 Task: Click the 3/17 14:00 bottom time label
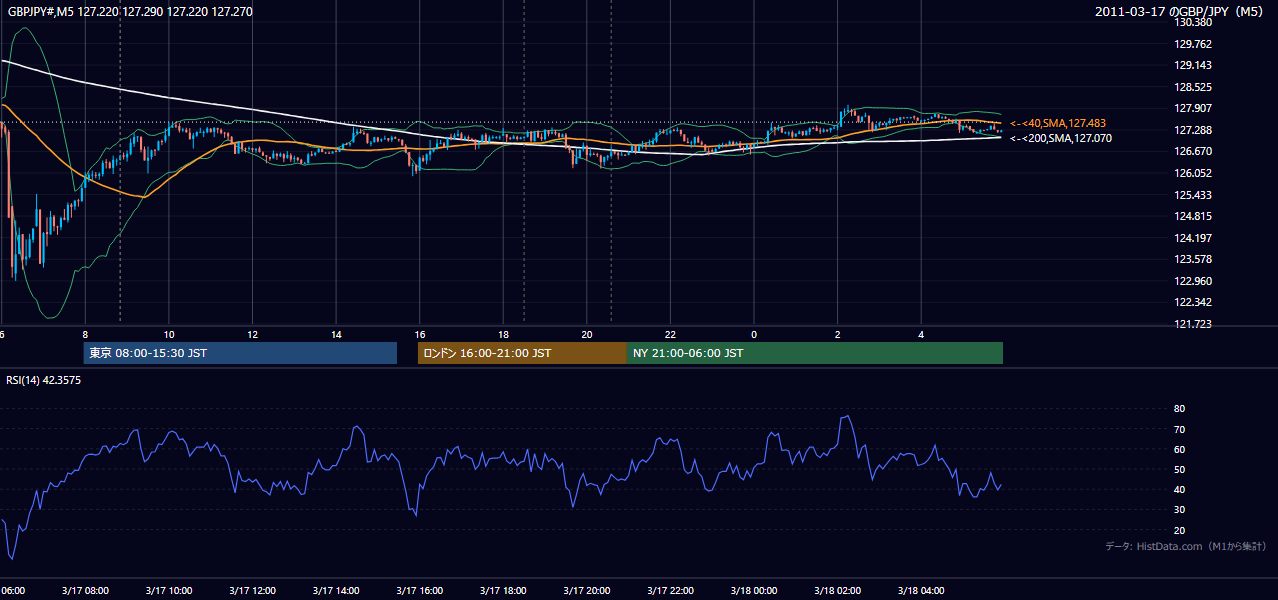pos(335,590)
